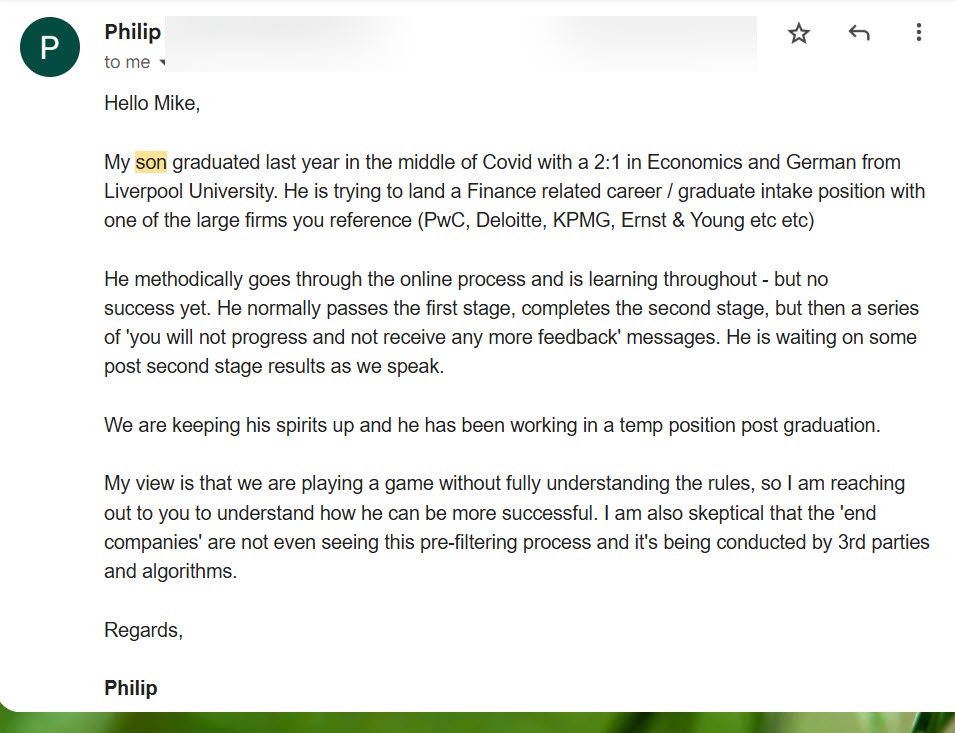Star this email from Philip

pyautogui.click(x=798, y=34)
